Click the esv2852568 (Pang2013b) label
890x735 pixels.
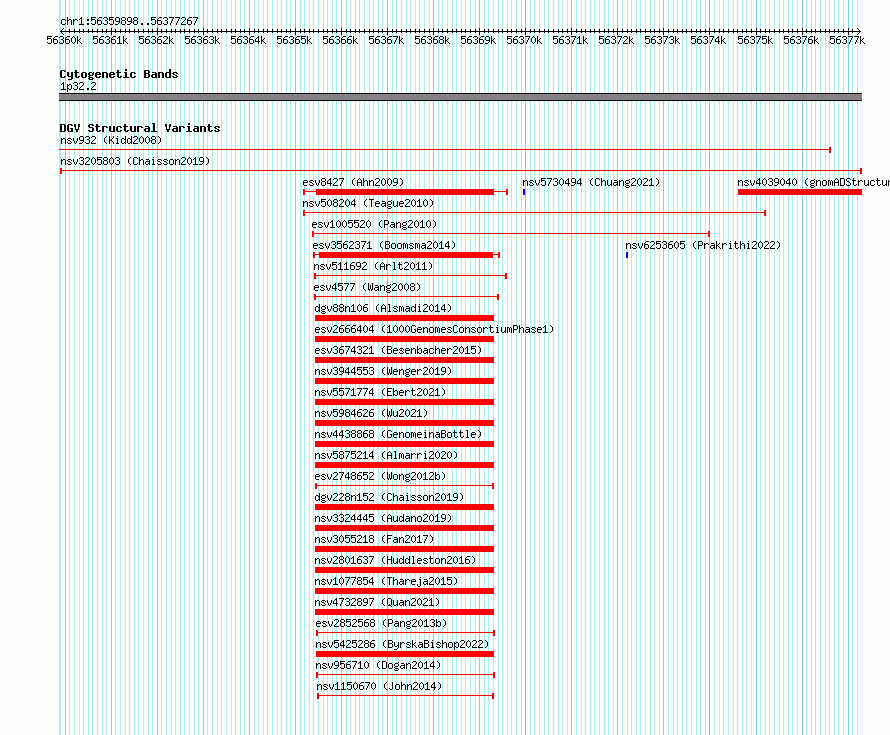[x=381, y=623]
